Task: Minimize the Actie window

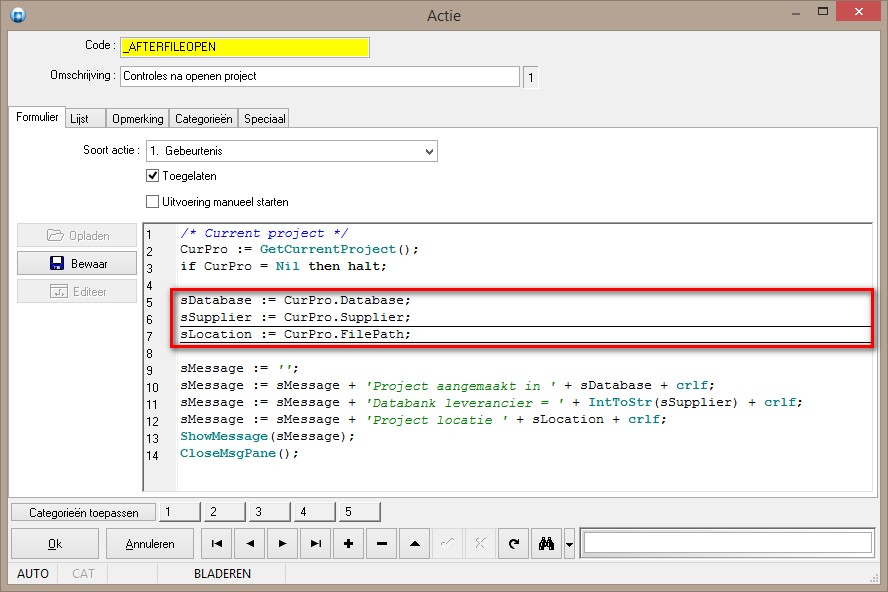Action: (x=796, y=12)
